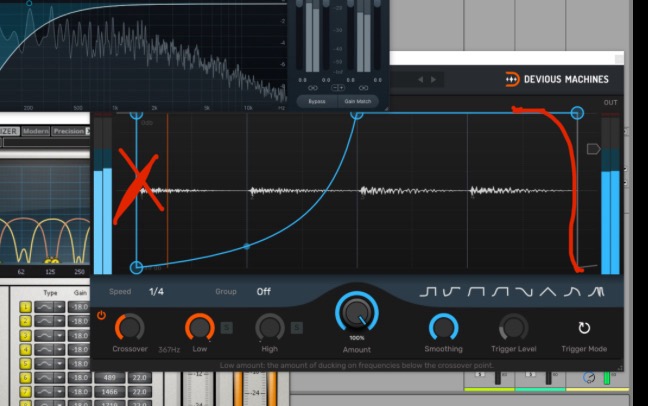Click the blue pan knob in the Ableton mixer
Screen dimensions: 648x406
pyautogui.click(x=589, y=377)
